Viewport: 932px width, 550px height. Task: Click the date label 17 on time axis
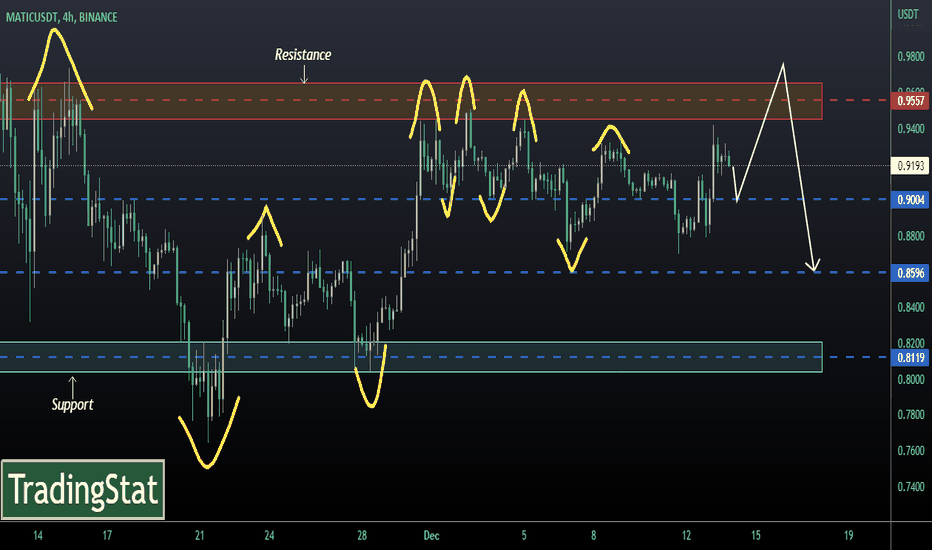tap(107, 536)
